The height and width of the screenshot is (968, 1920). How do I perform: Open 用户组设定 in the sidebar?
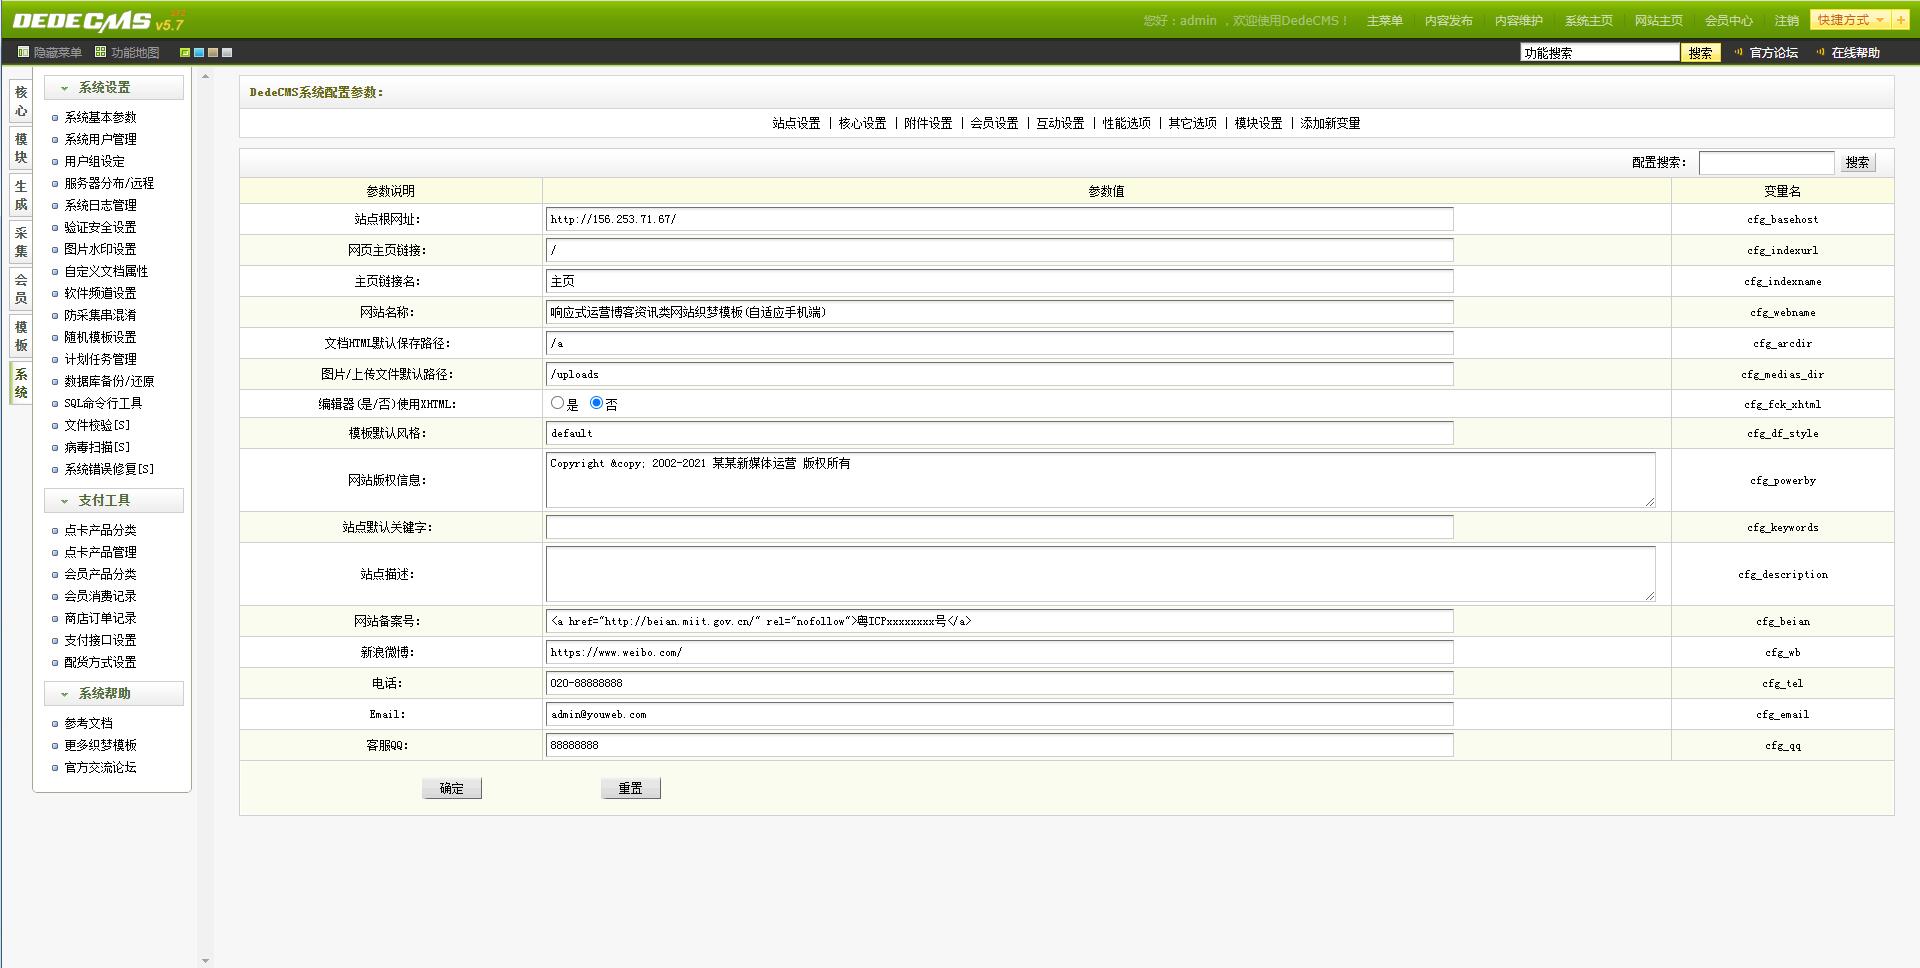pyautogui.click(x=94, y=161)
